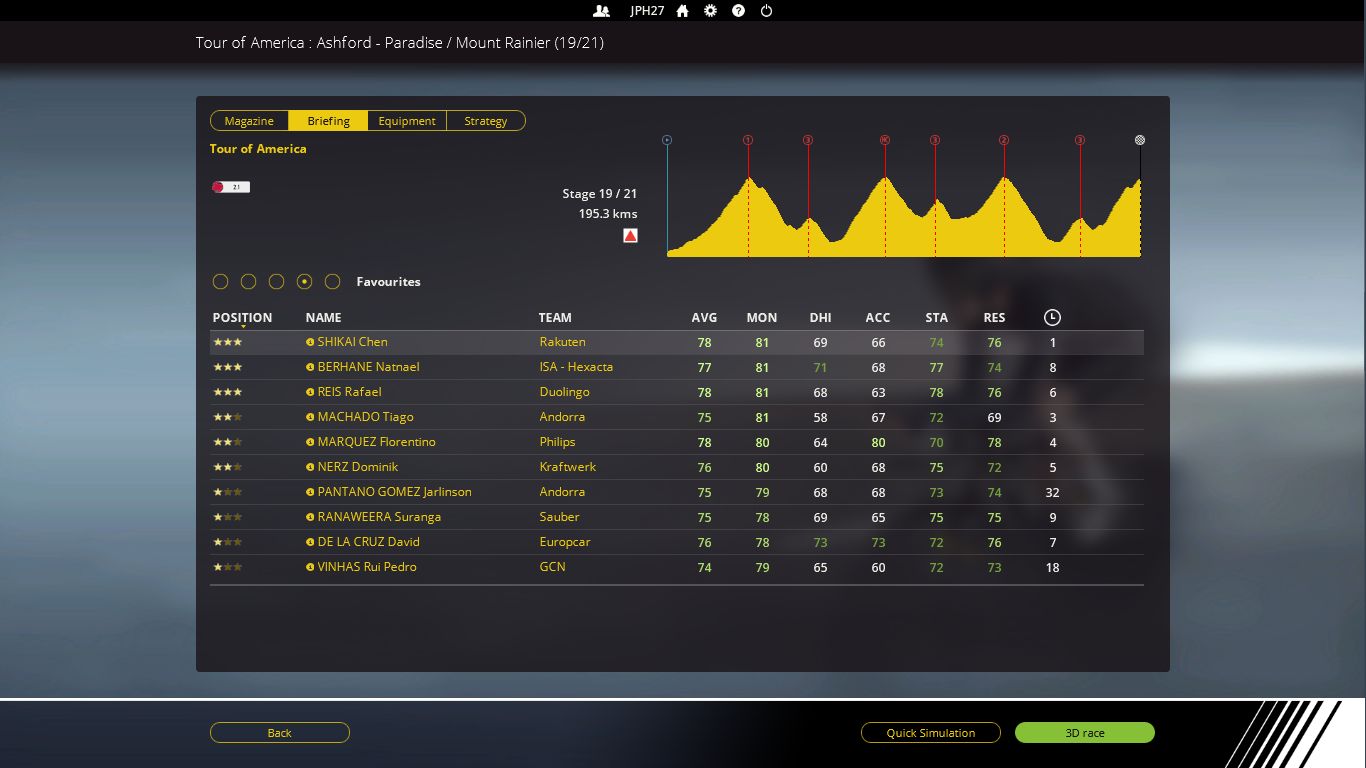The height and width of the screenshot is (768, 1366).
Task: Open the home screen icon
Action: (682, 11)
